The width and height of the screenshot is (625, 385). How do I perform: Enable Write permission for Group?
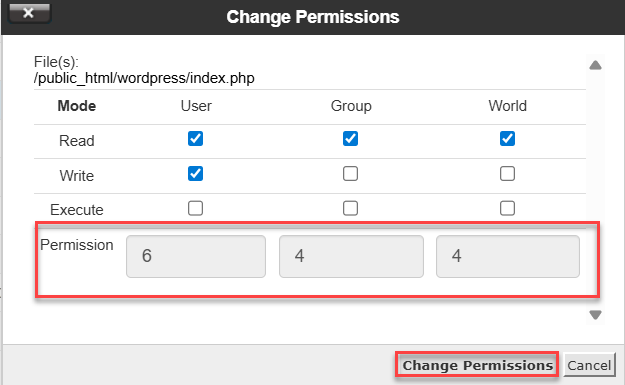[350, 173]
